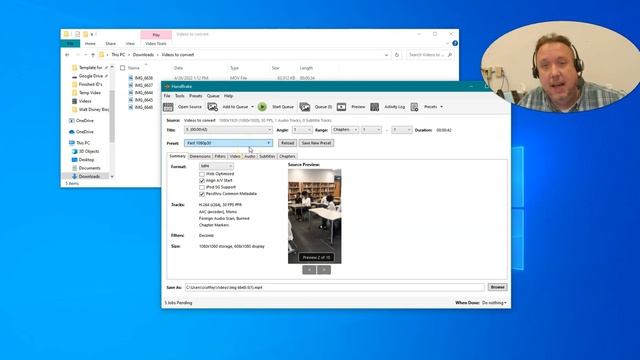This screenshot has height=360, width=640.
Task: Uncheck Passthru Common Metadata
Action: 202,194
